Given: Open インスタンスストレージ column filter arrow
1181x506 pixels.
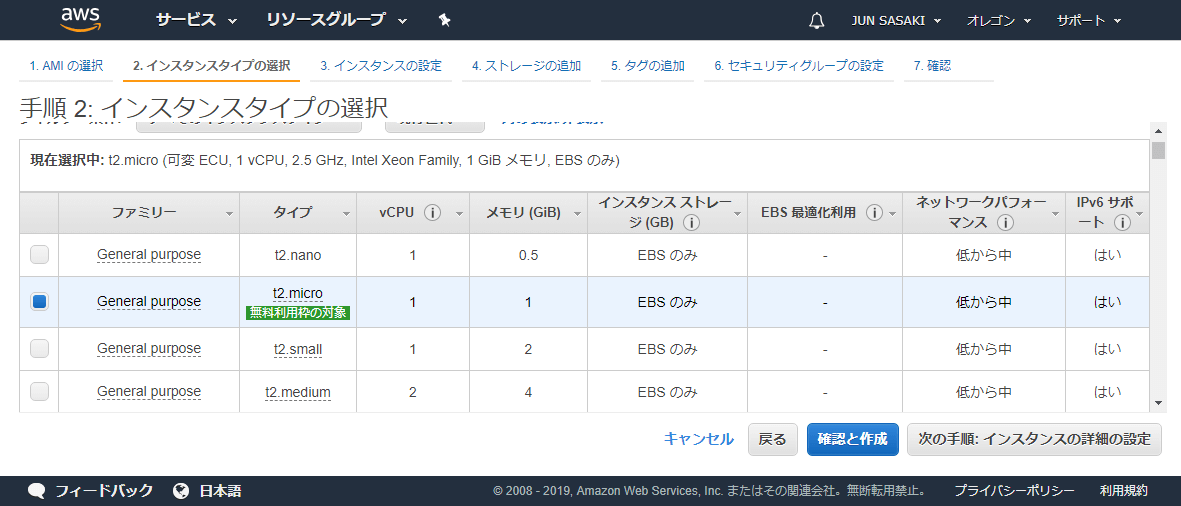Looking at the screenshot, I should pos(737,215).
